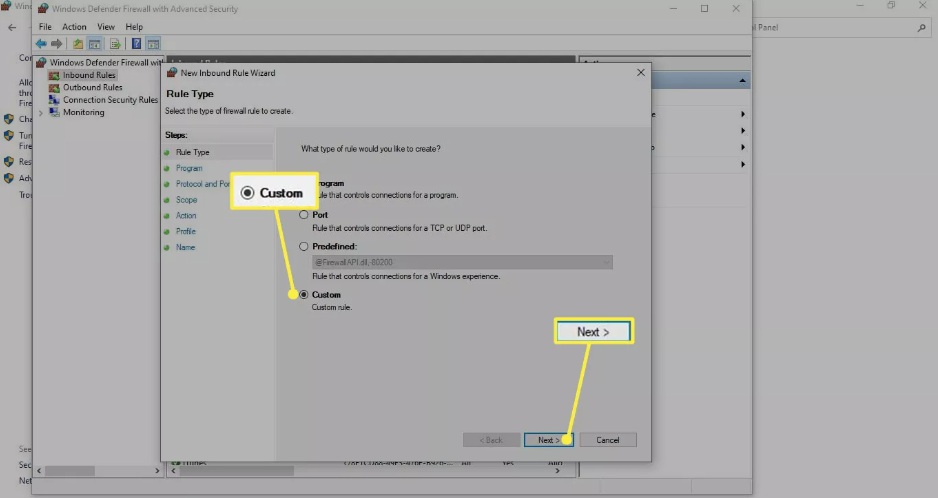Screen dimensions: 938x498
Task: Click the rules list scrollbar left arrow
Action: click(173, 471)
